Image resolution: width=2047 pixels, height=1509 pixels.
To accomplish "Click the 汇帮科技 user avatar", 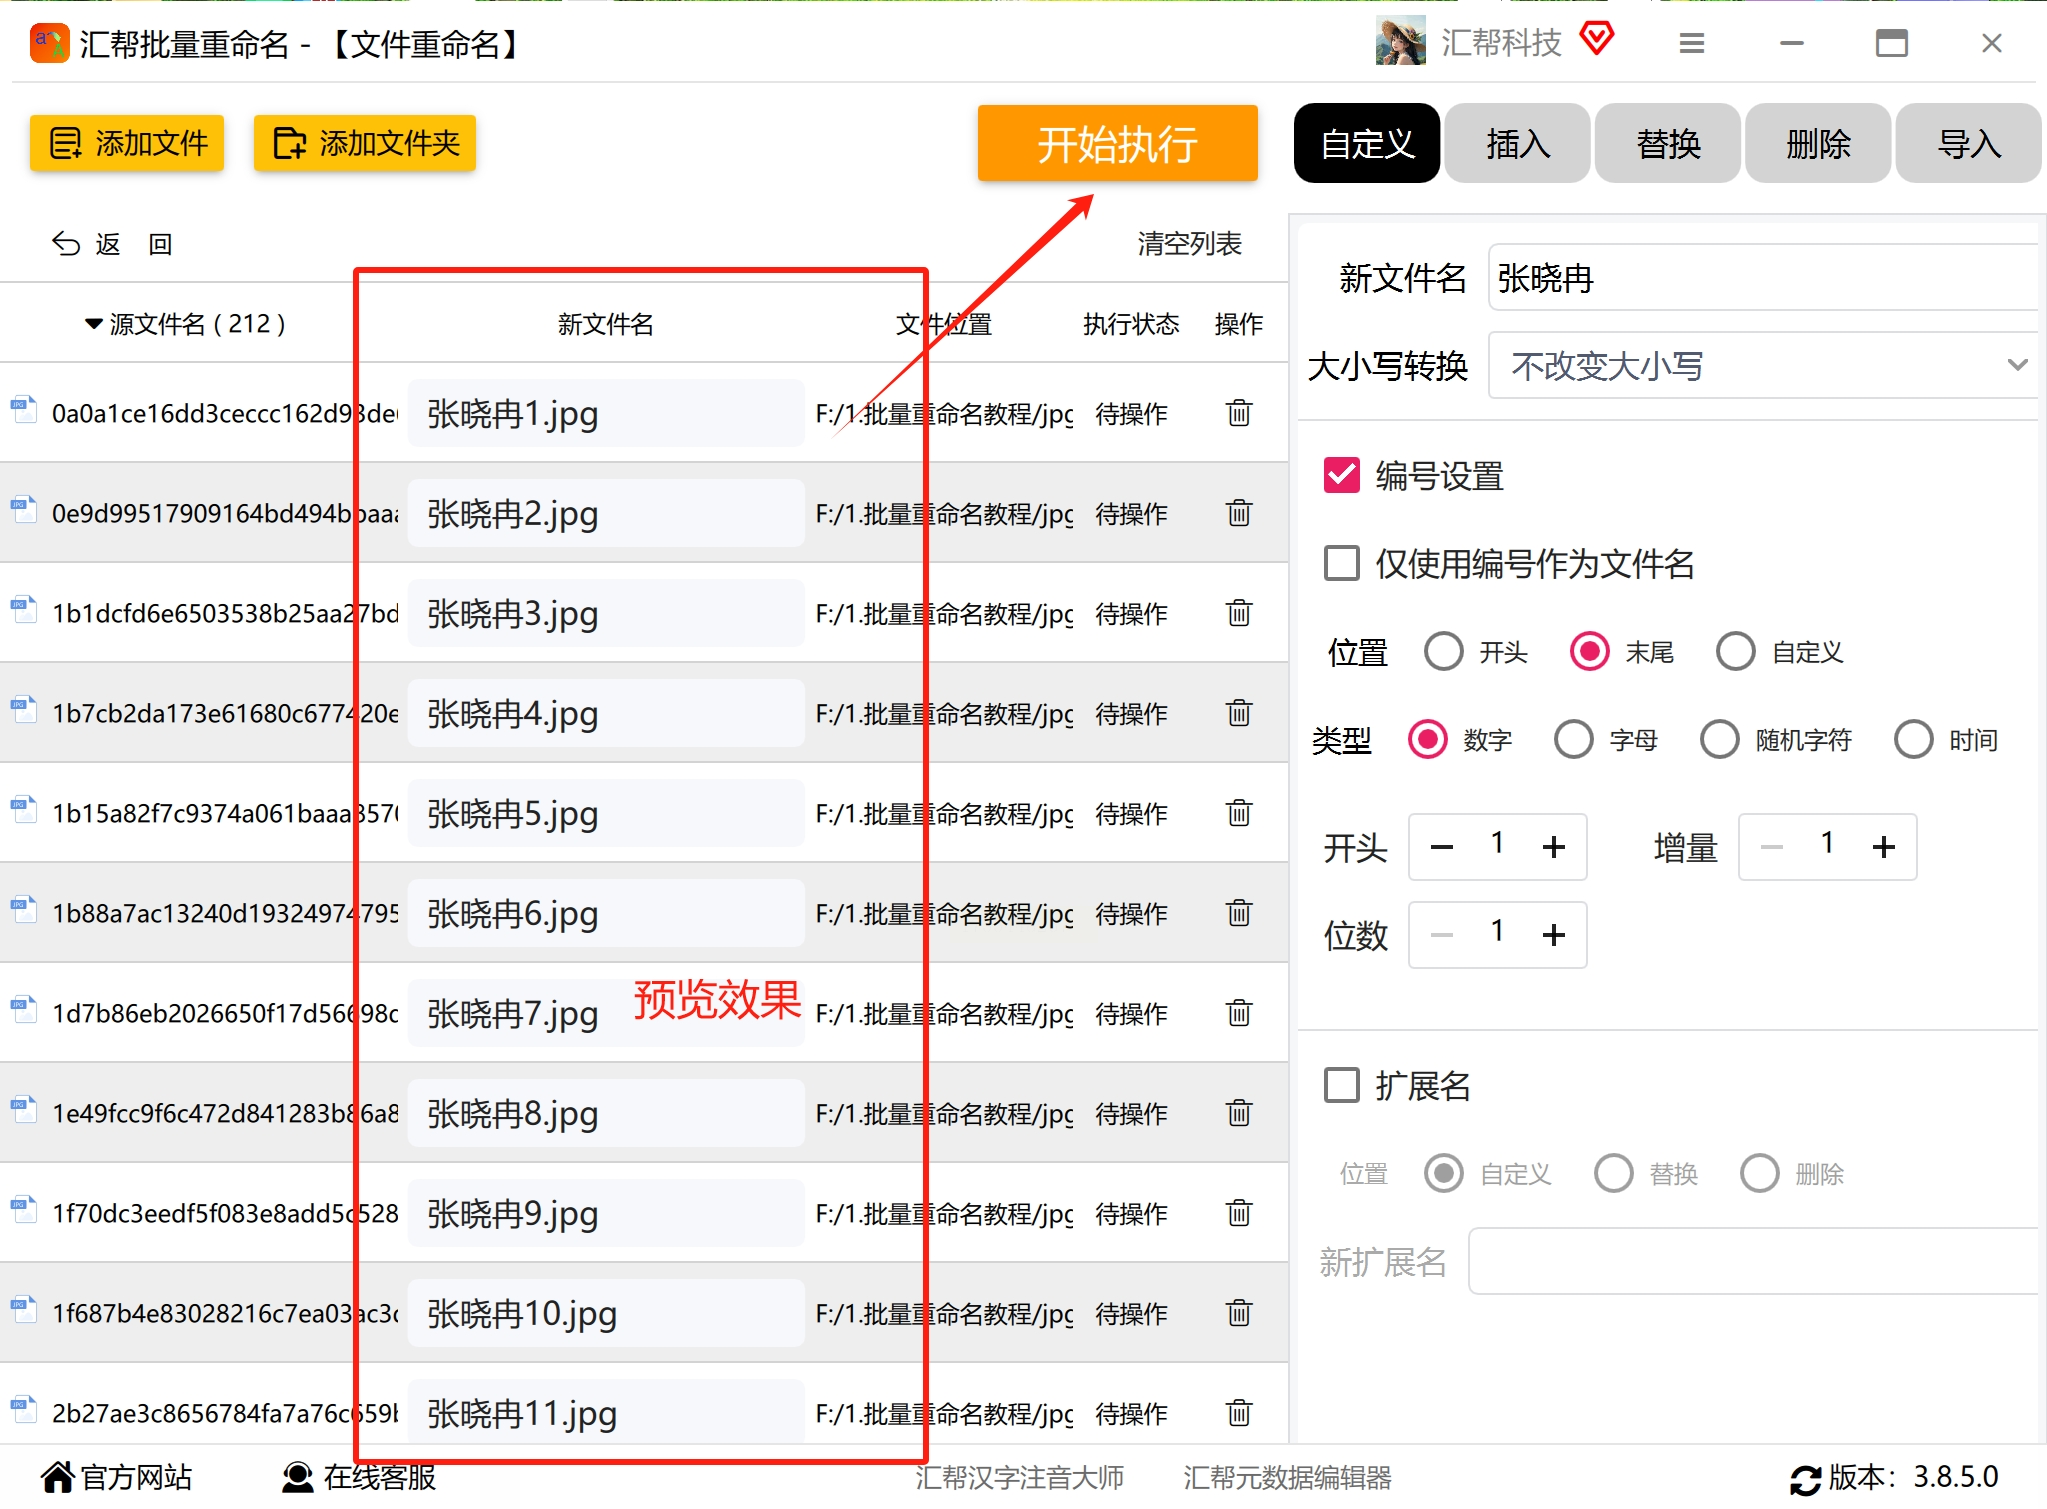I will pos(1400,42).
